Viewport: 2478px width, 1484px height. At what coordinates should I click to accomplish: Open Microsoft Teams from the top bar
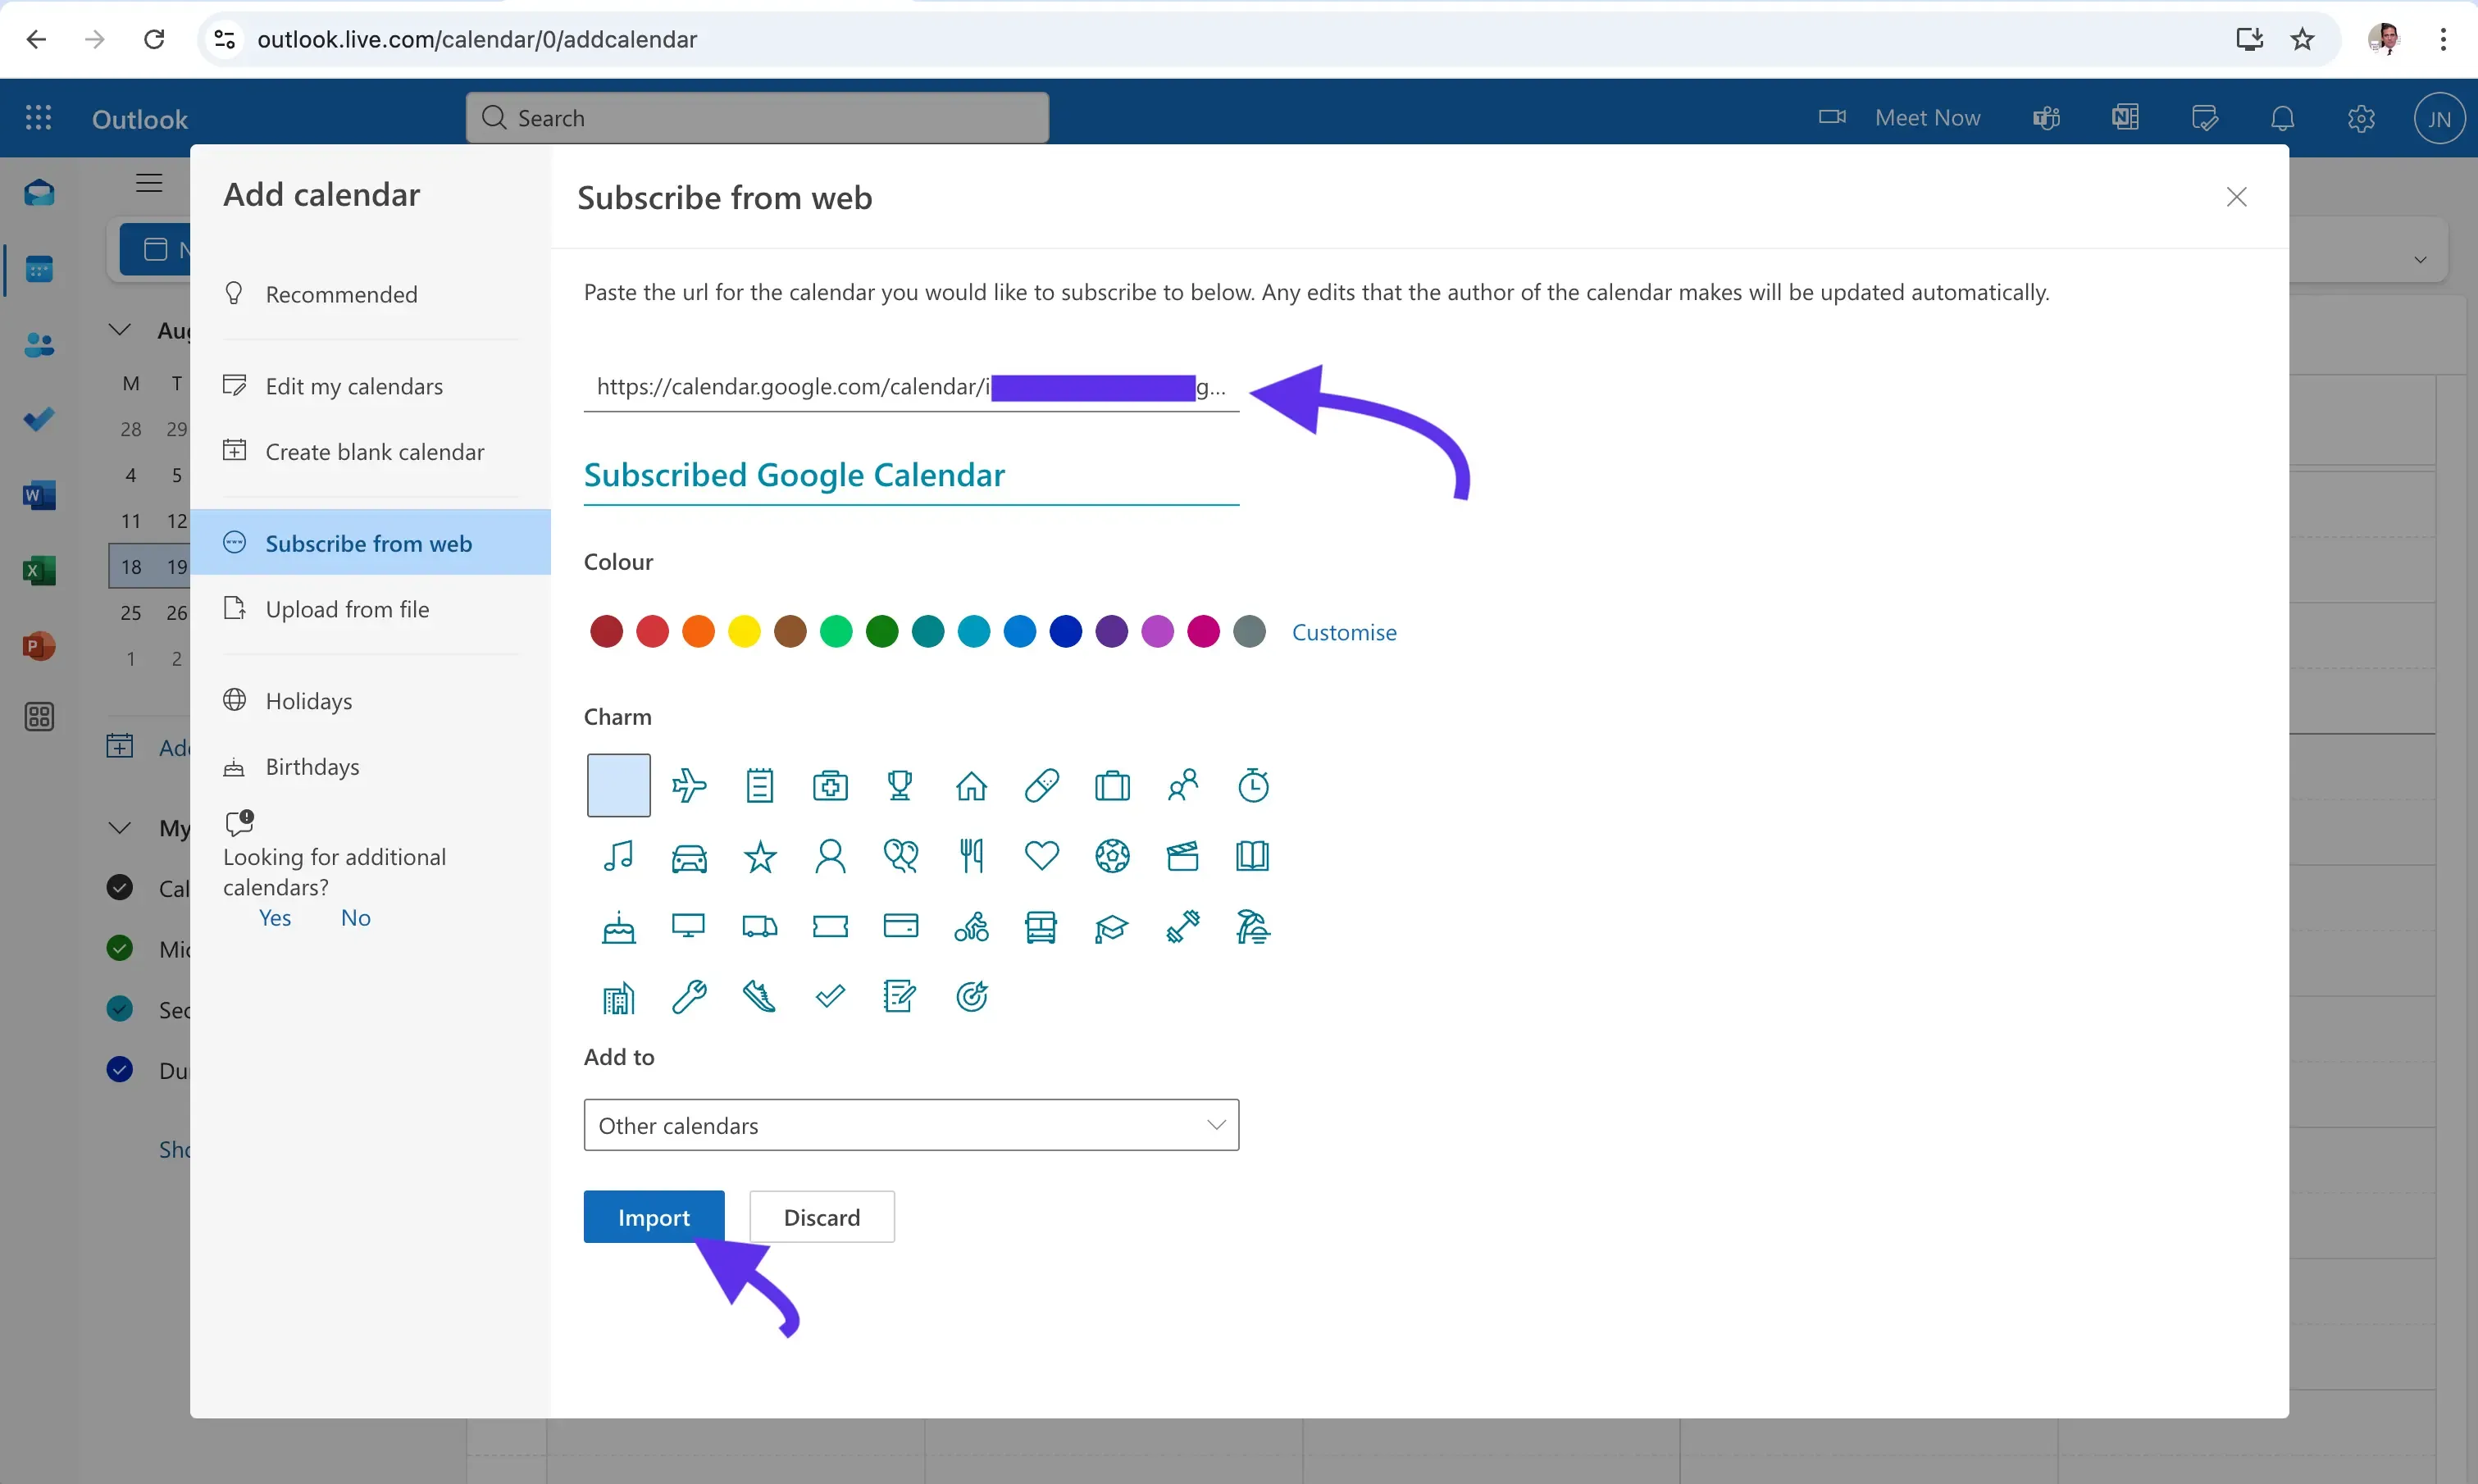point(2046,117)
